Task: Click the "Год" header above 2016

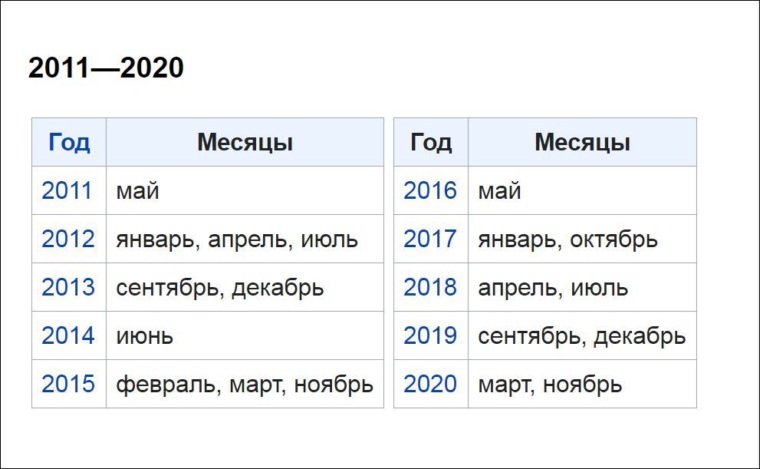Action: [x=431, y=143]
